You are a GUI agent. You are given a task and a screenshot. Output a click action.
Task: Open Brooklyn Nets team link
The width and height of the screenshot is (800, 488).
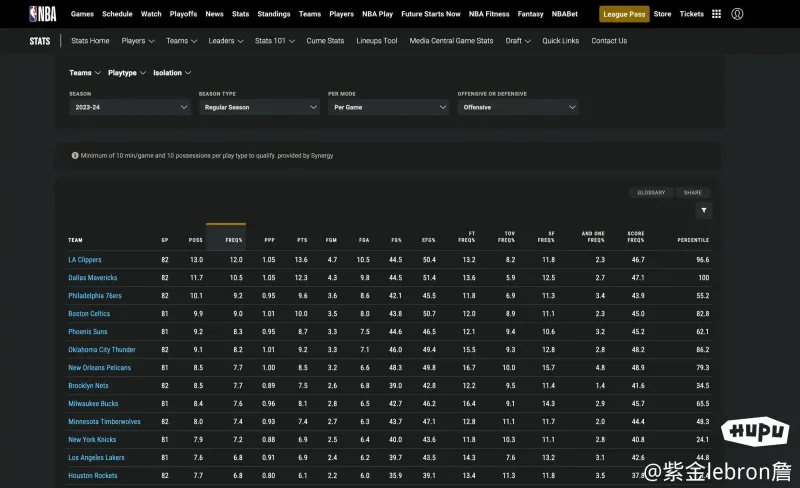pos(88,385)
